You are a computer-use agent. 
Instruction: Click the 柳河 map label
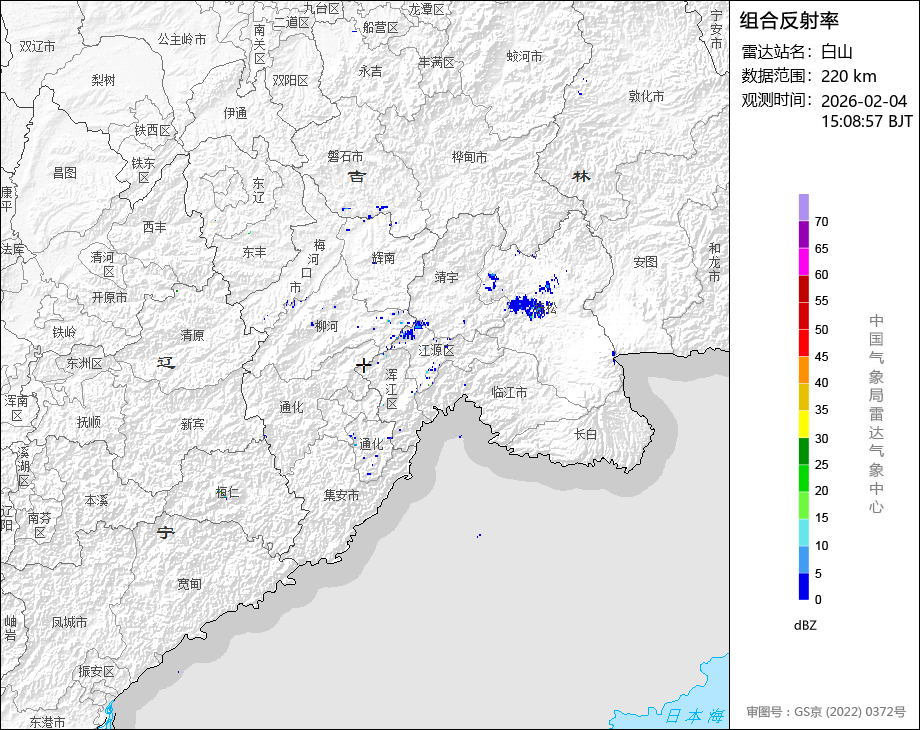(x=326, y=326)
